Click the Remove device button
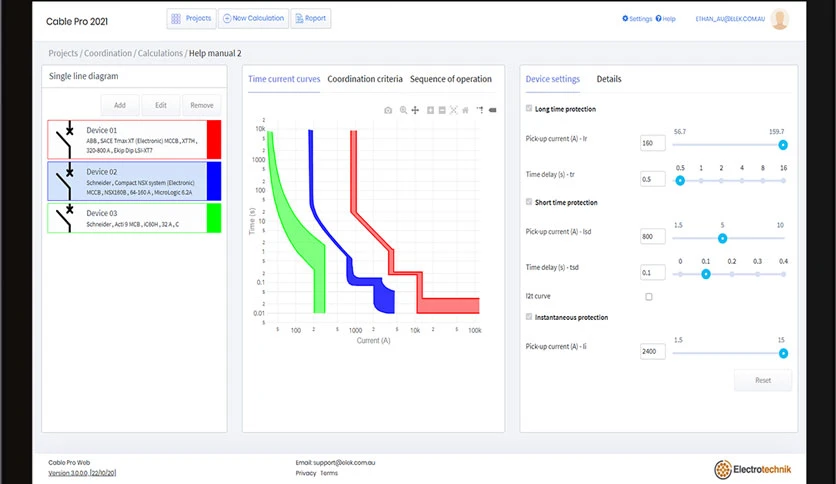Screen dimensions: 836x484 (202, 105)
